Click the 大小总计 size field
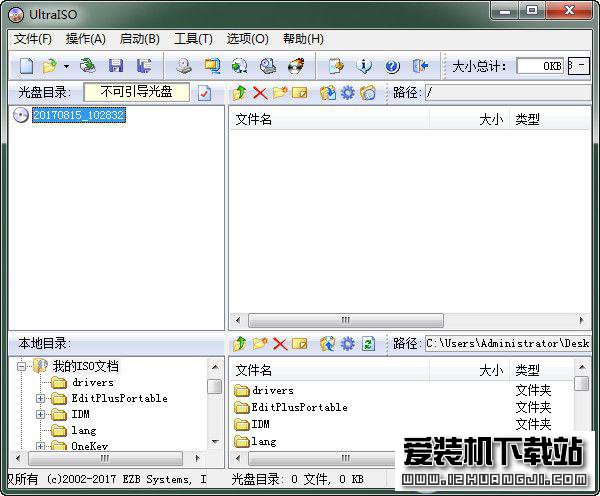Screen dimensions: 600x496 [x=540, y=66]
